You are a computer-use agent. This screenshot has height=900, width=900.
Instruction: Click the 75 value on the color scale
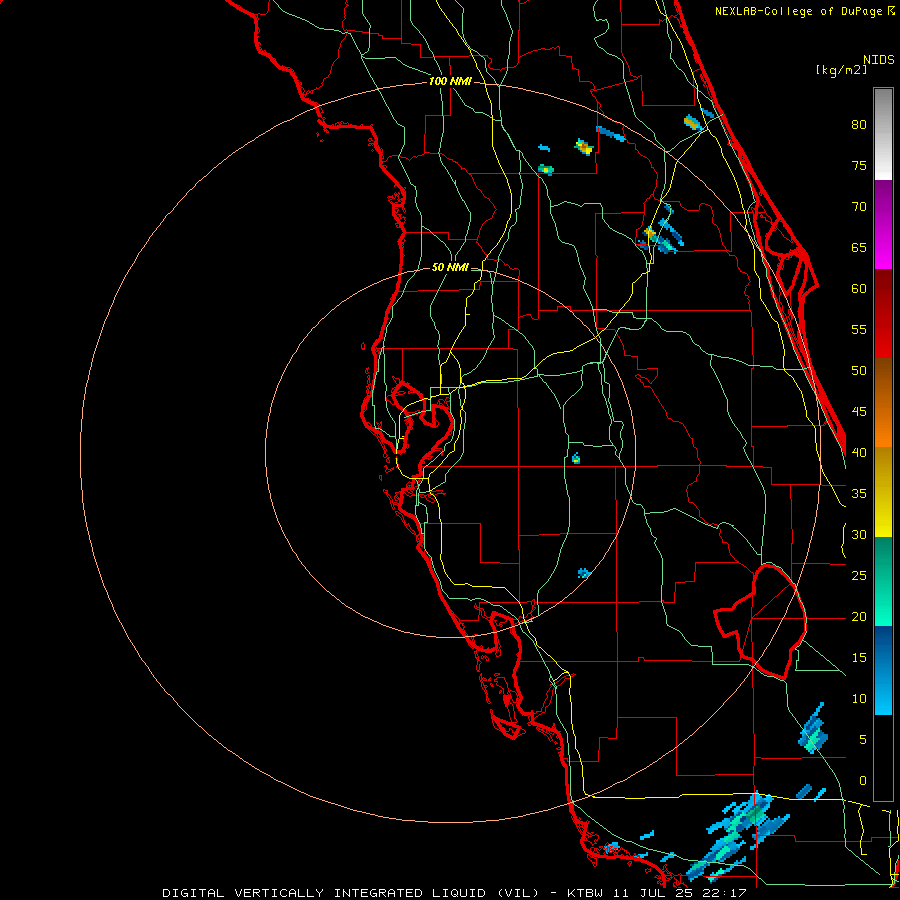[x=859, y=165]
